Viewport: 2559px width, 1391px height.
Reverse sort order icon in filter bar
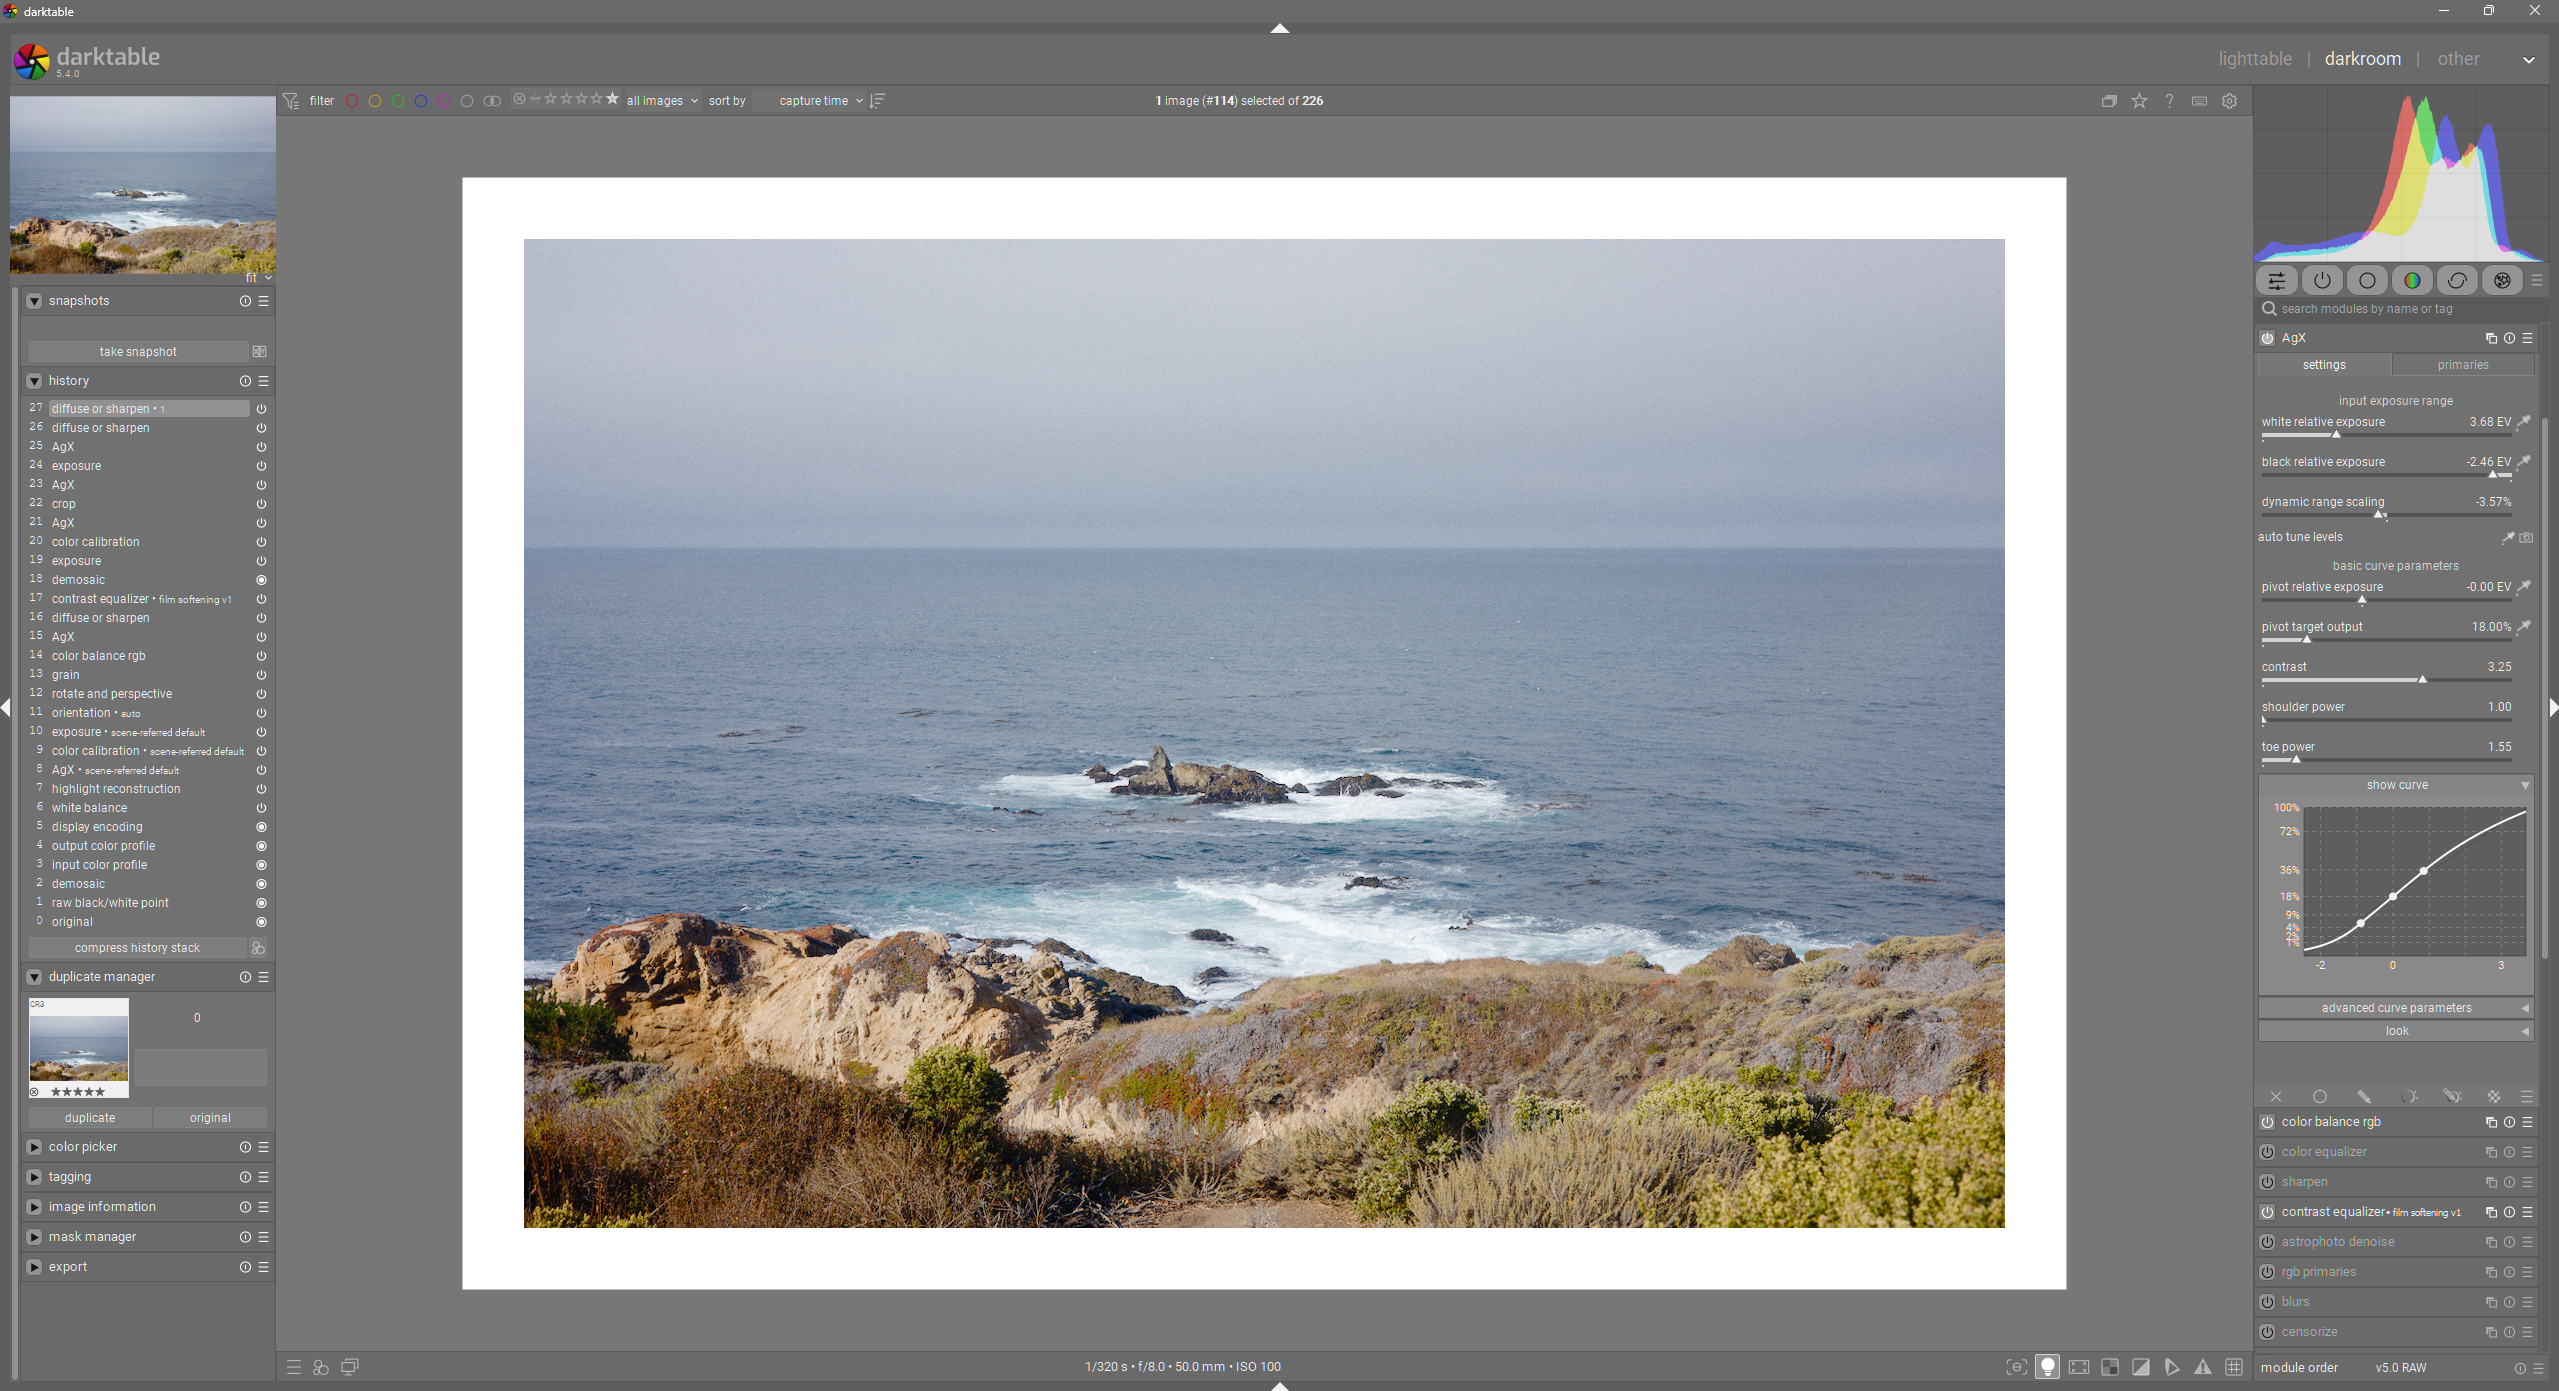tap(877, 101)
